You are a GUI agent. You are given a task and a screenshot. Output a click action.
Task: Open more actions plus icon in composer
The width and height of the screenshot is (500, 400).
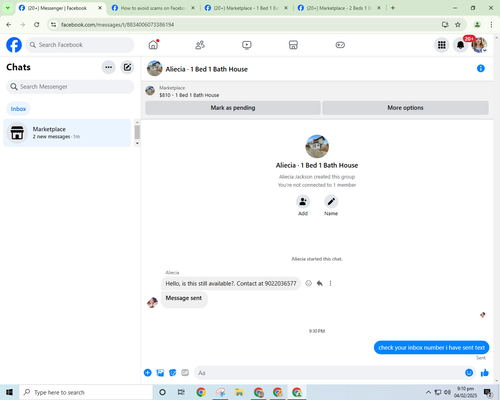[148, 373]
